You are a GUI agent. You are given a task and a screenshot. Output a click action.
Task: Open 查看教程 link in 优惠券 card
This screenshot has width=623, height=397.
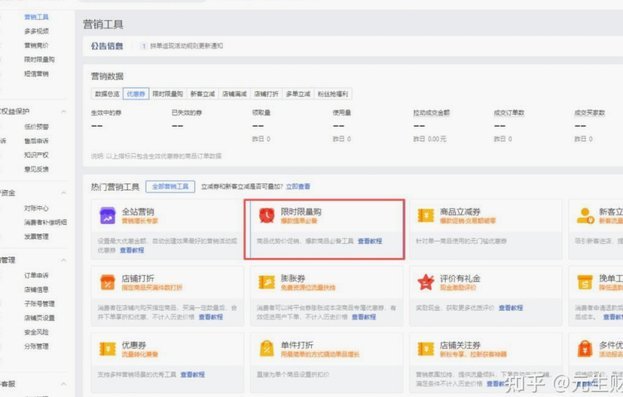[x=192, y=374]
